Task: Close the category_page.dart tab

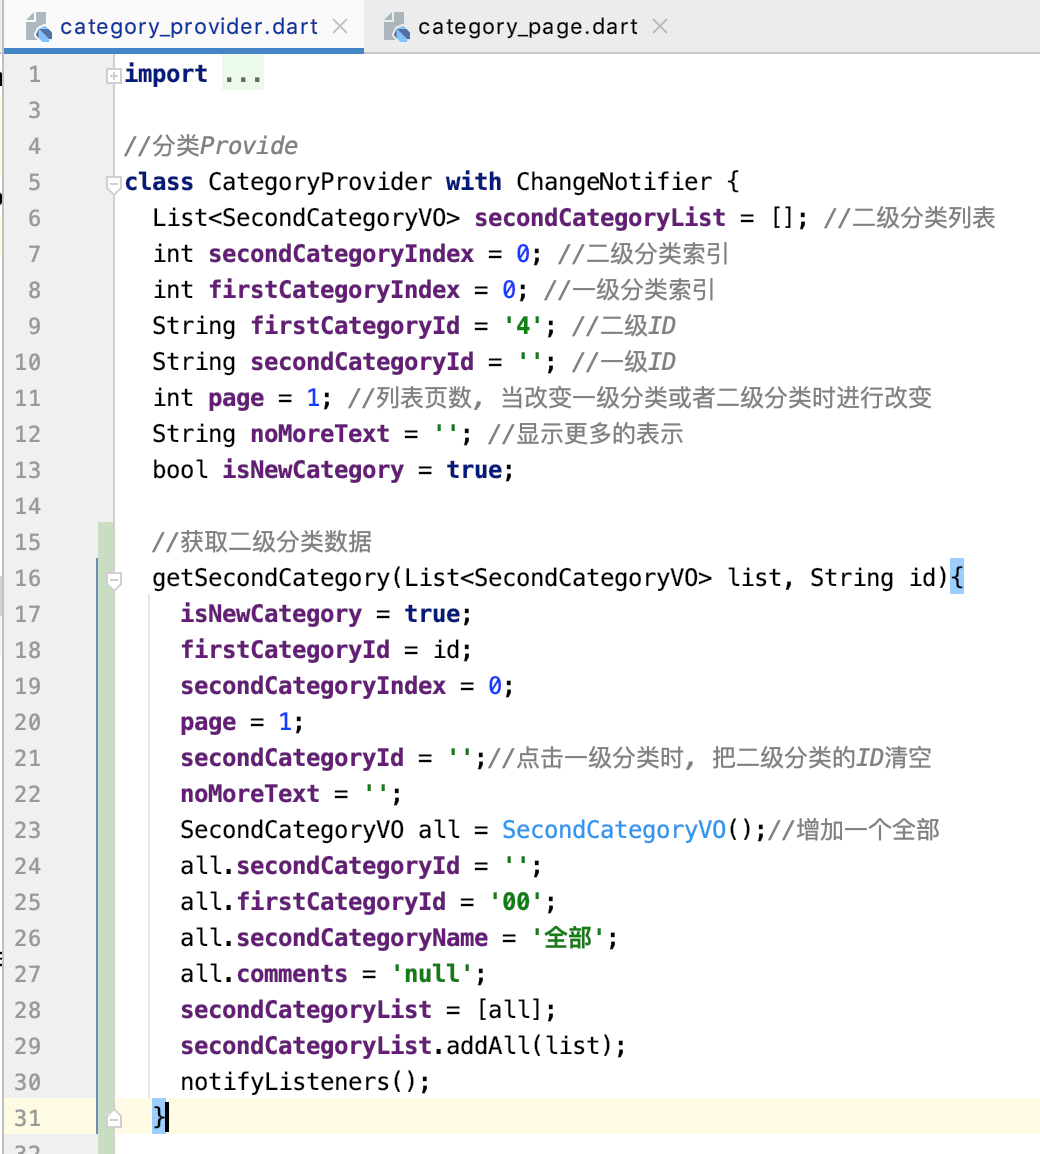Action: (660, 26)
